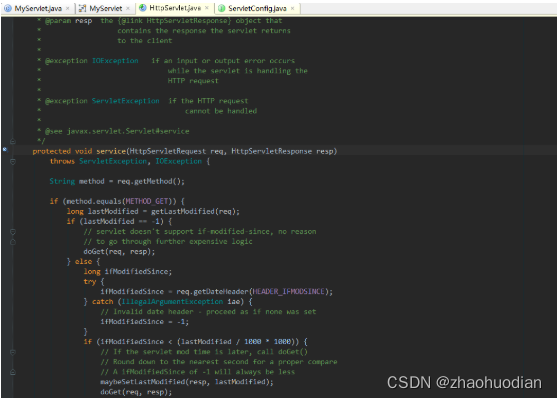Click the '@param resp' Javadoc tag
Image resolution: width=557 pixels, height=399 pixels.
pos(69,21)
